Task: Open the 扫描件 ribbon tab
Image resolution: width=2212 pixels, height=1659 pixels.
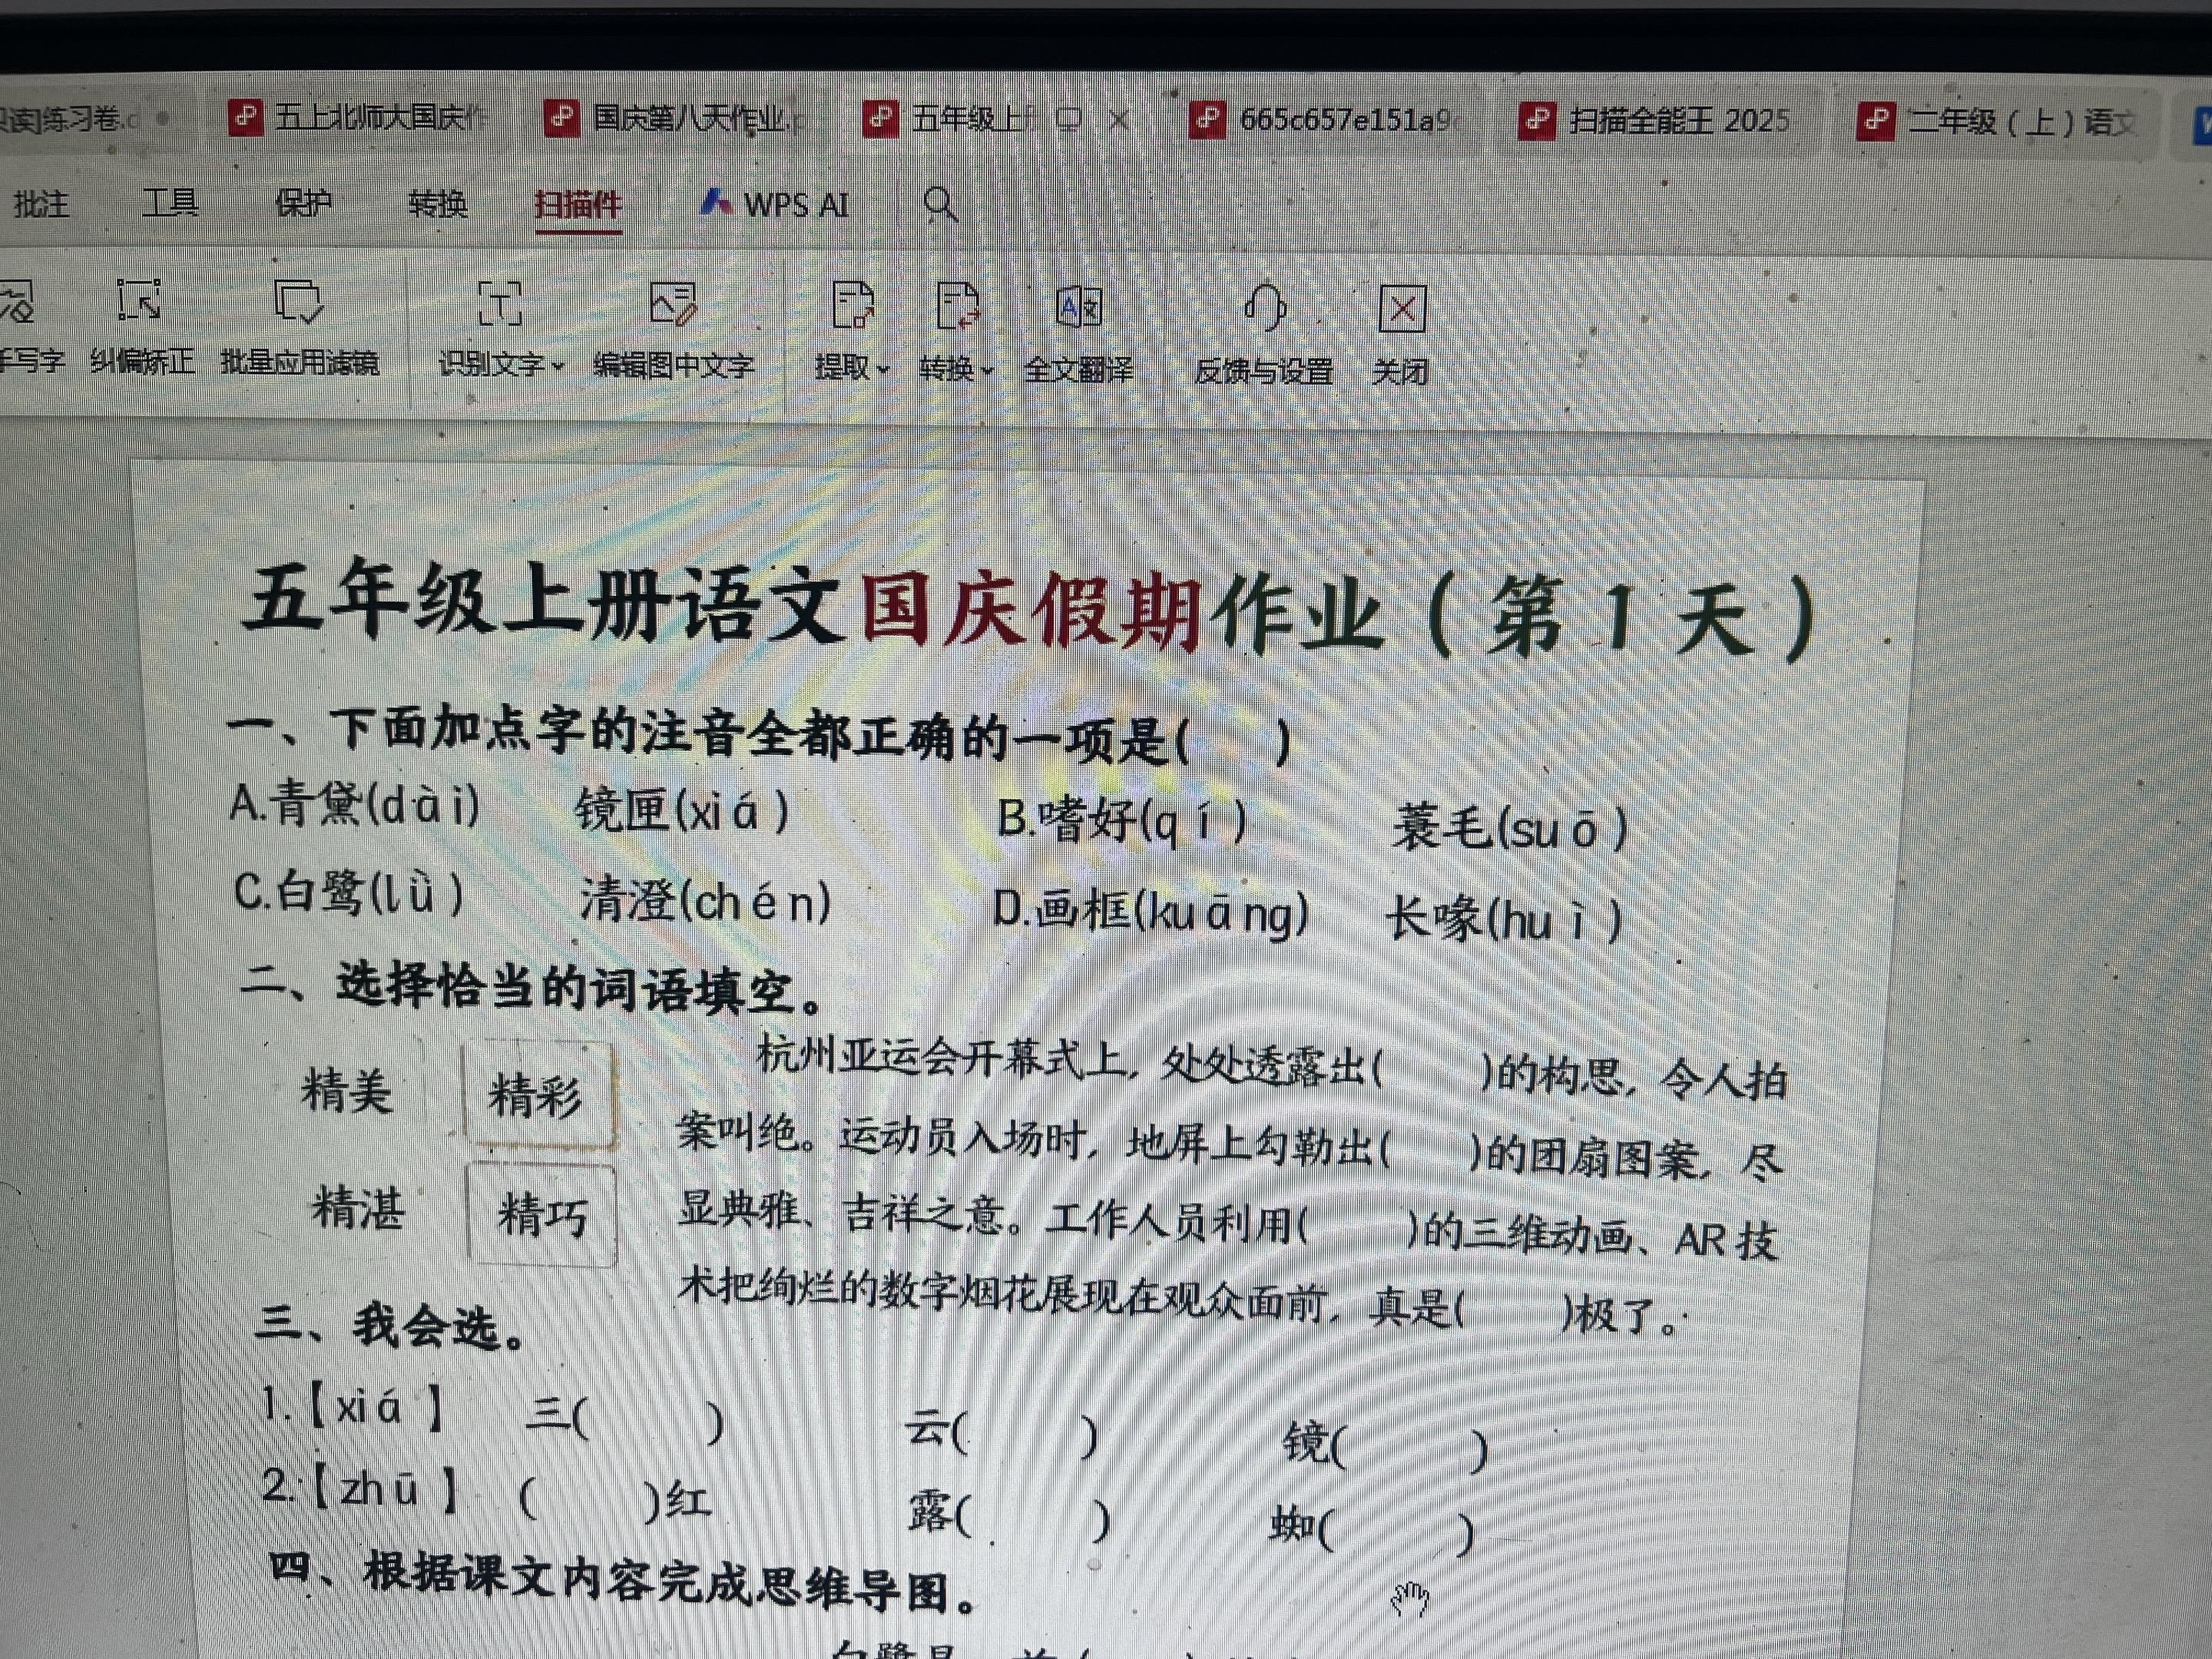Action: point(578,205)
